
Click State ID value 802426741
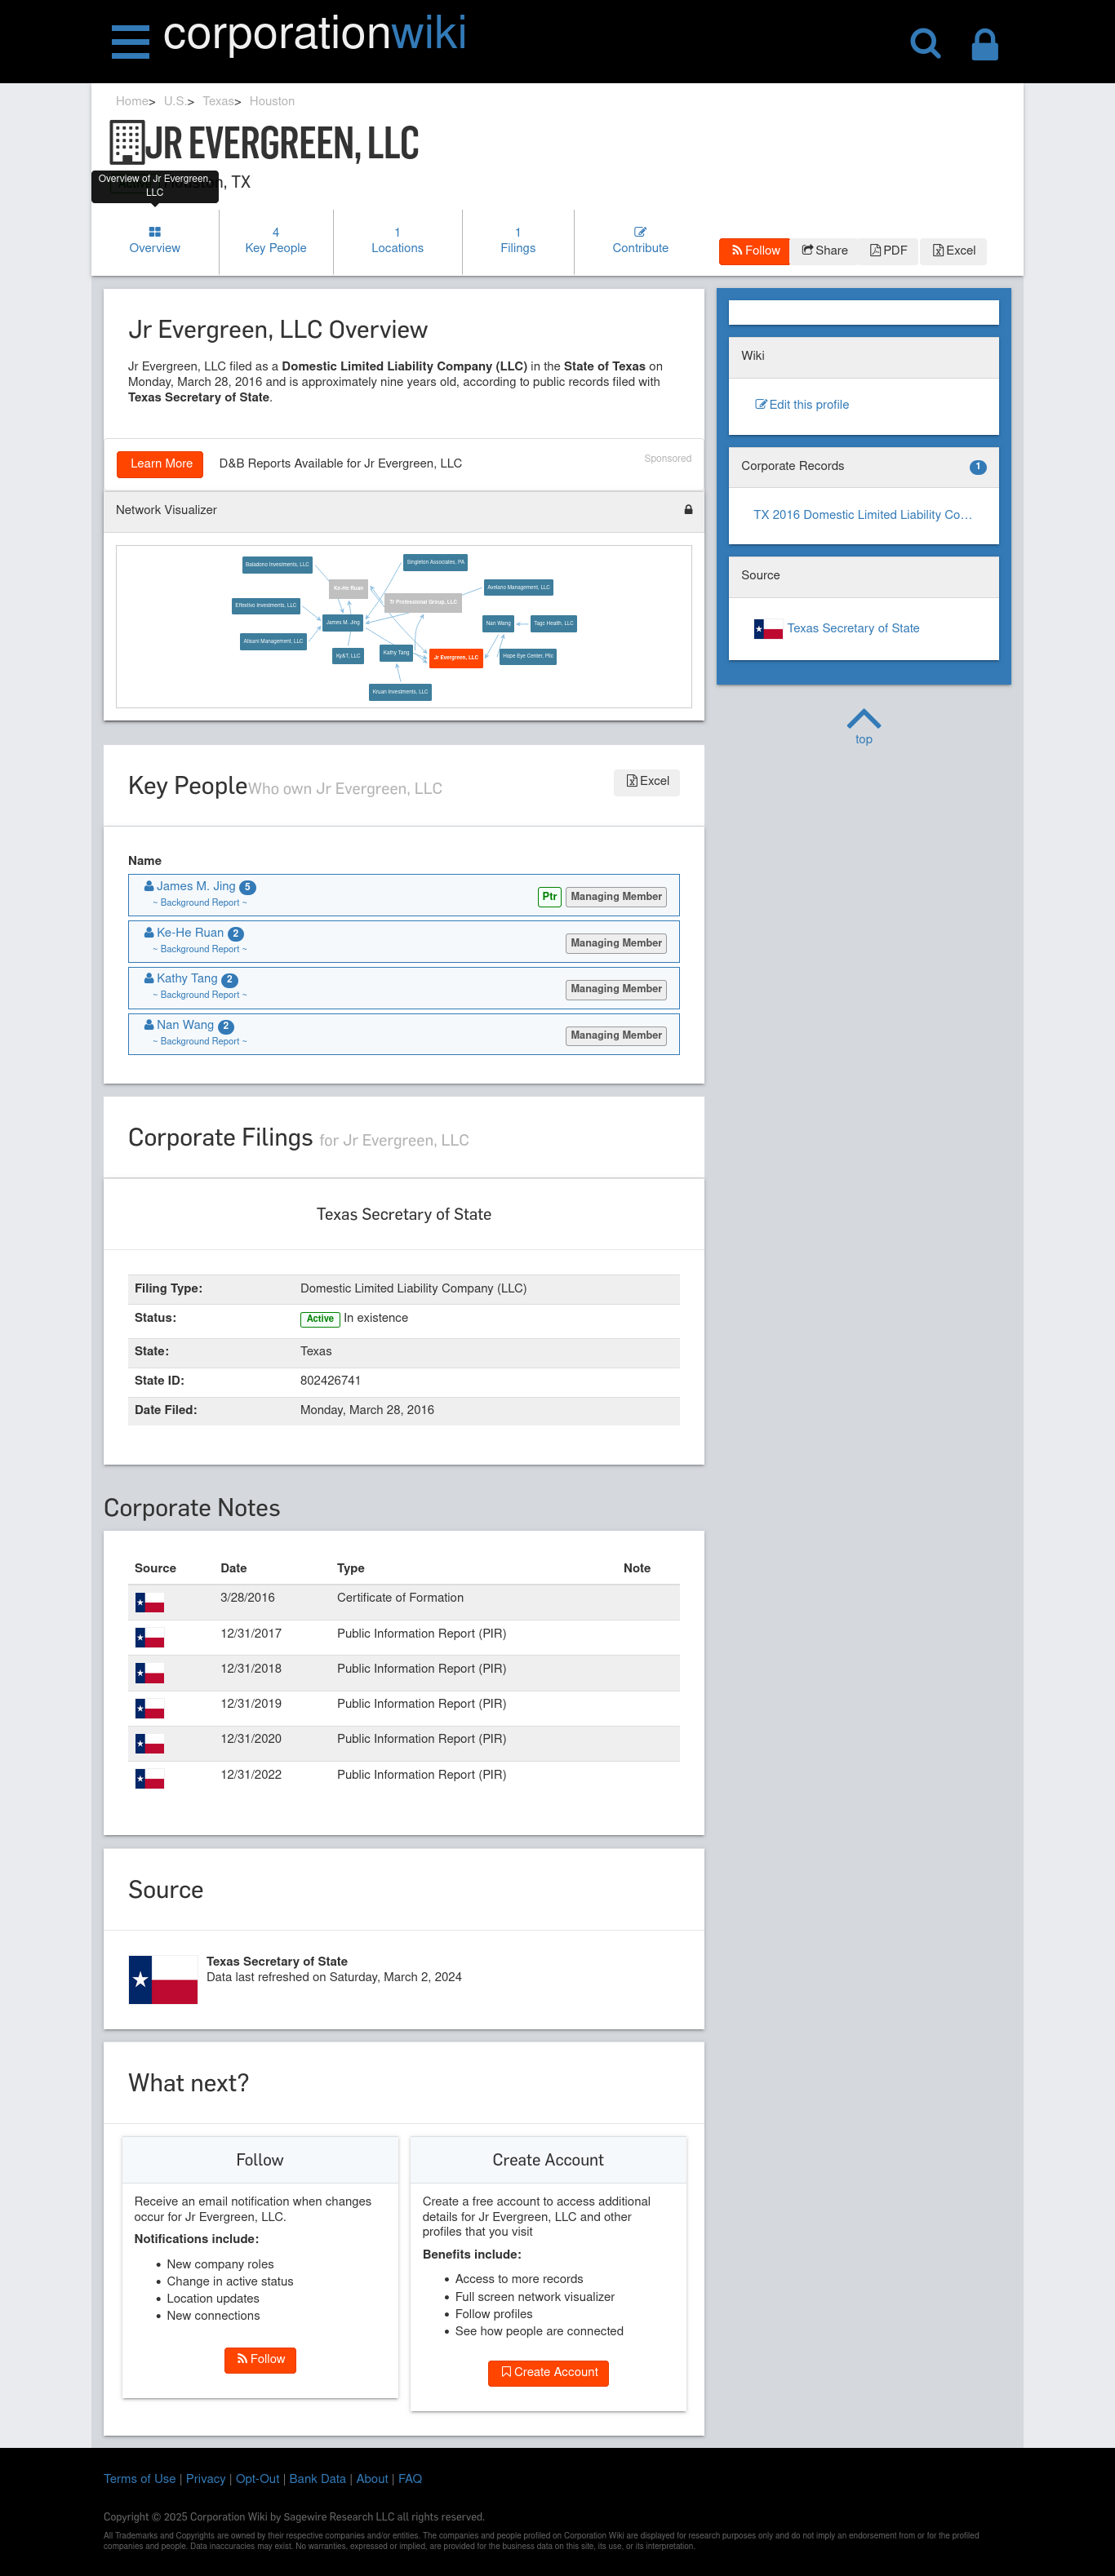tap(330, 1381)
